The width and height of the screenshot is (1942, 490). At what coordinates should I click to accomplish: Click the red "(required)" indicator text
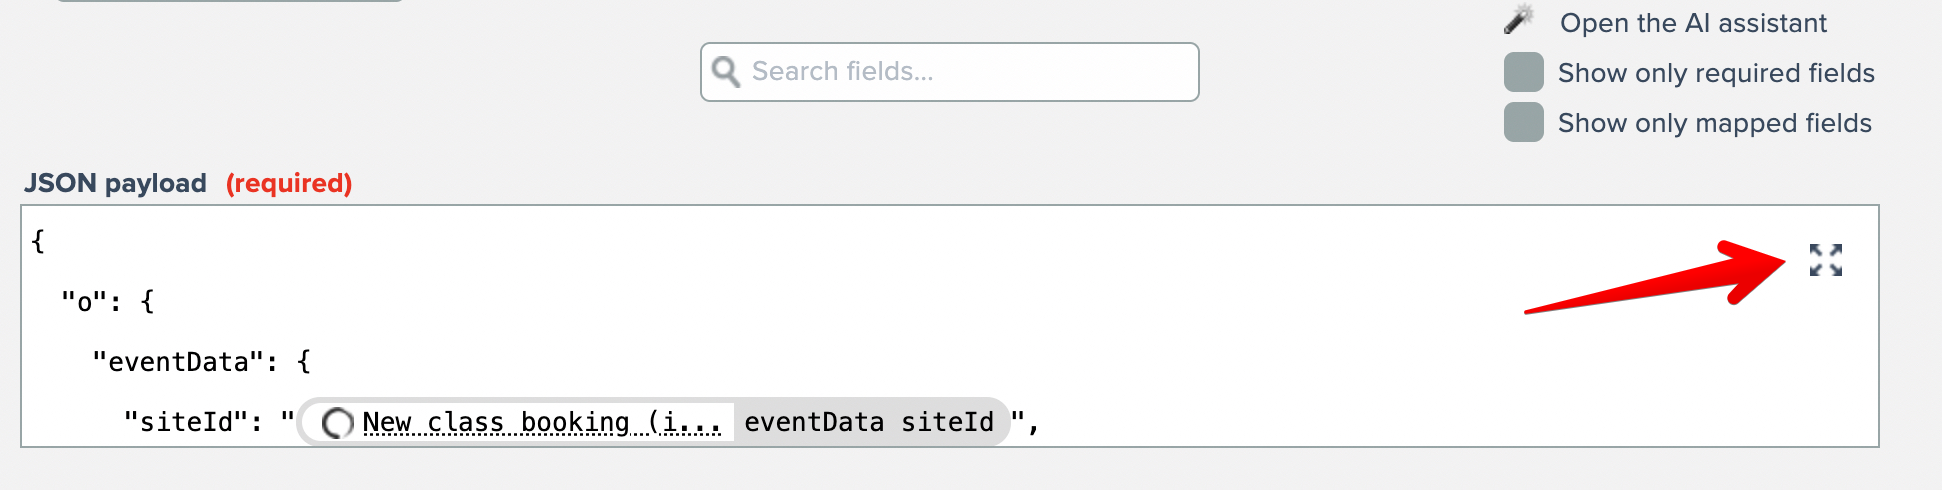click(289, 183)
